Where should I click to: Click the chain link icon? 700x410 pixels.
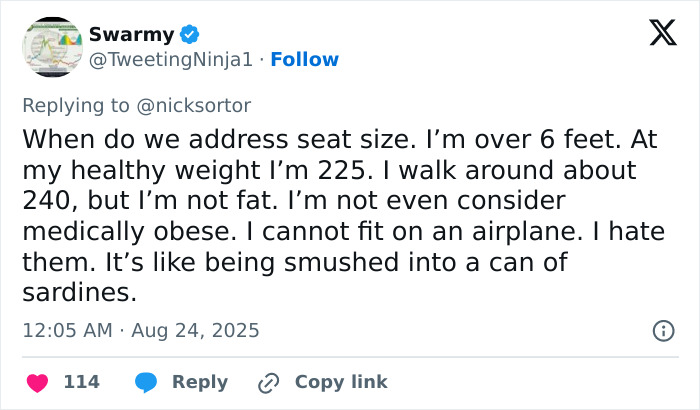(268, 382)
